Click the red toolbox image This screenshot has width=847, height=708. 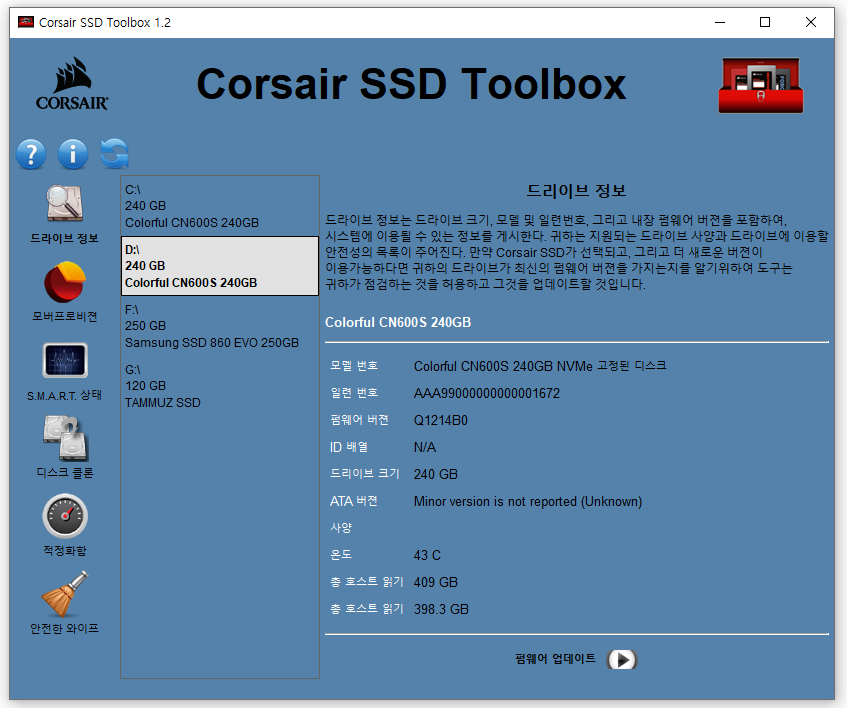[x=761, y=85]
